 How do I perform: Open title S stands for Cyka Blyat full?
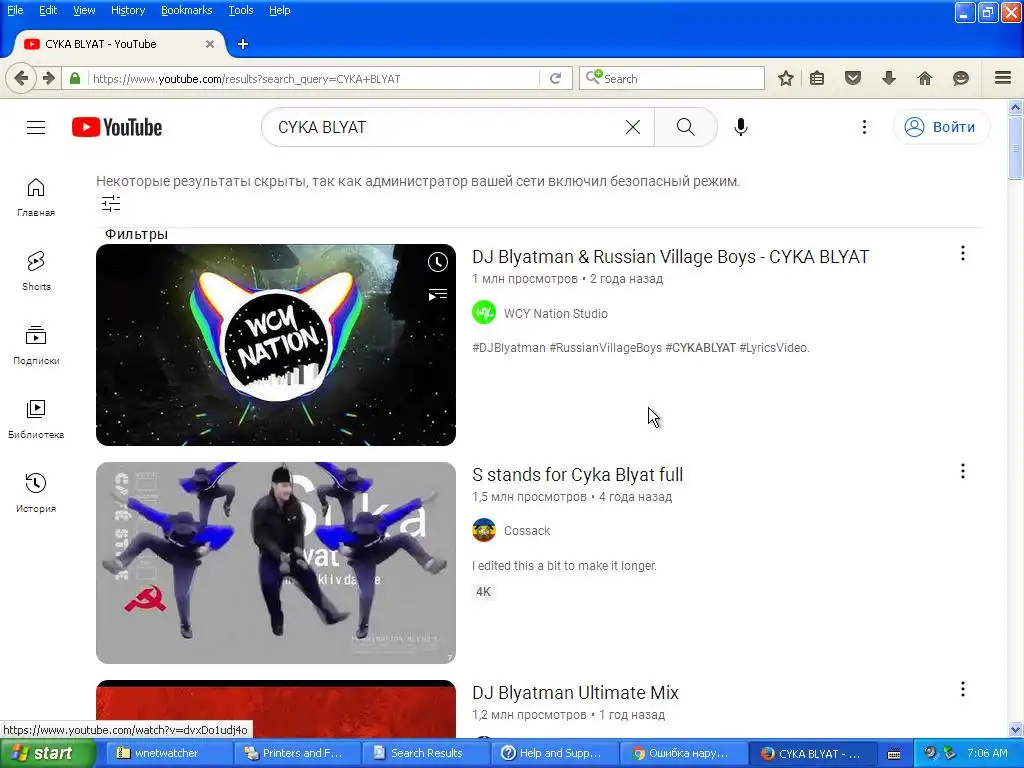coord(577,475)
